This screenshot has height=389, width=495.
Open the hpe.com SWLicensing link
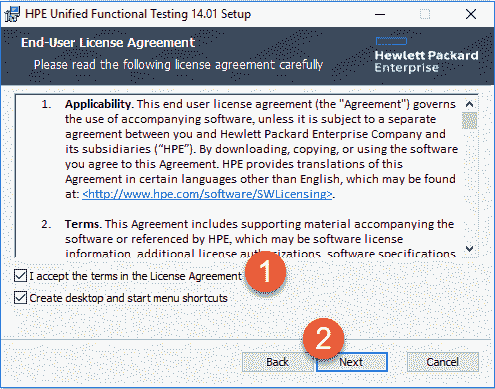pos(207,194)
